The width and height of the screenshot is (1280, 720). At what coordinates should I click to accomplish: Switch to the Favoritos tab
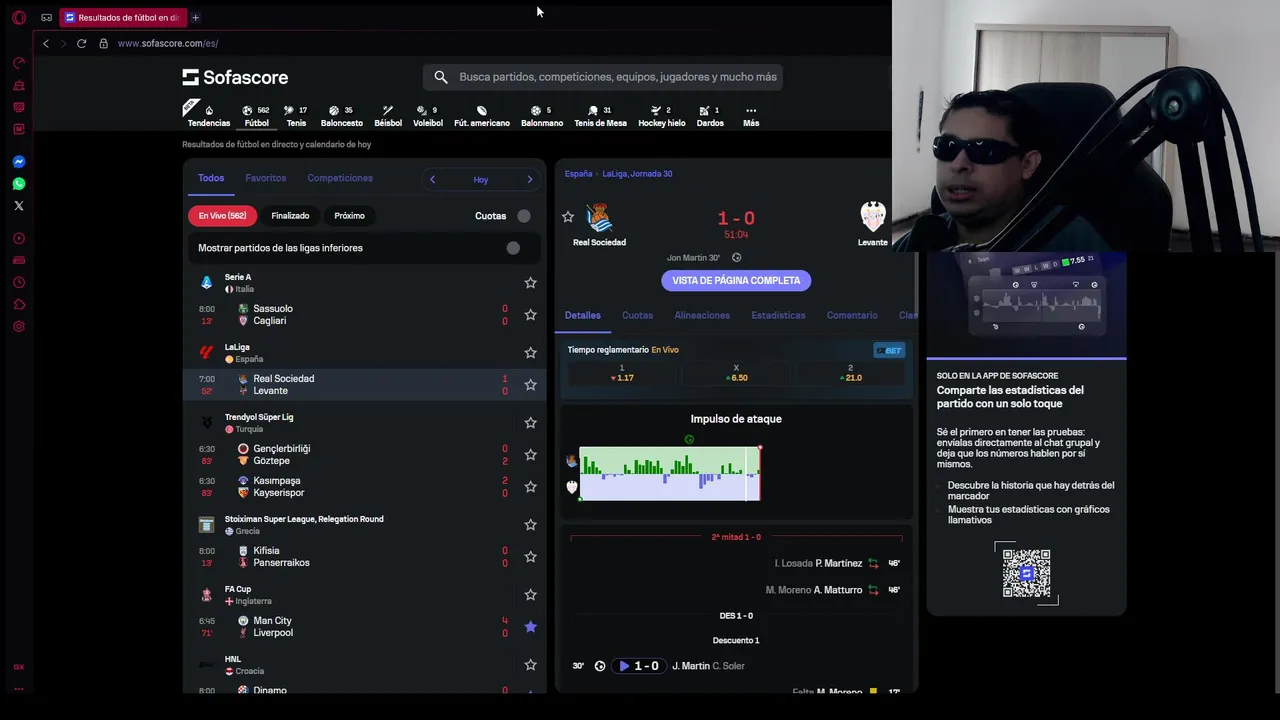[265, 178]
